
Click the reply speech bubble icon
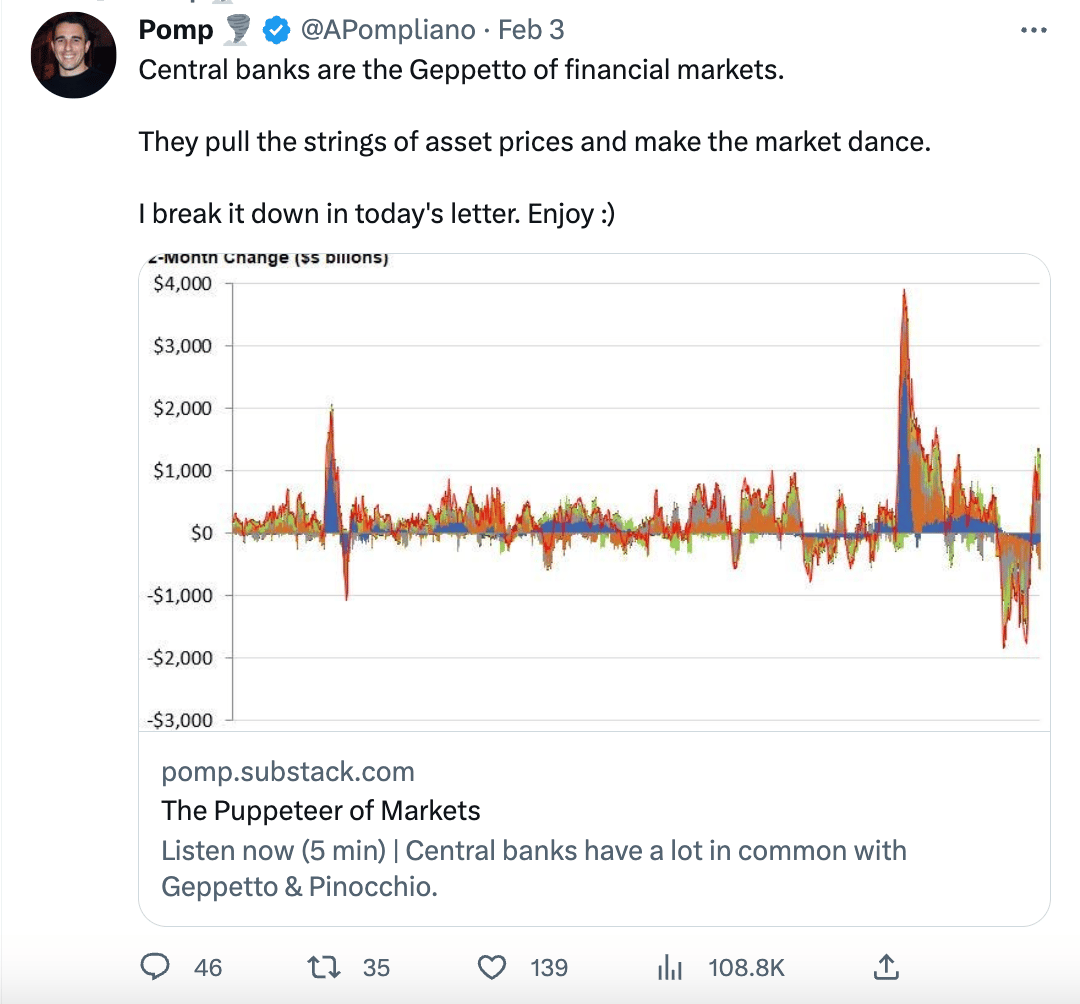155,967
